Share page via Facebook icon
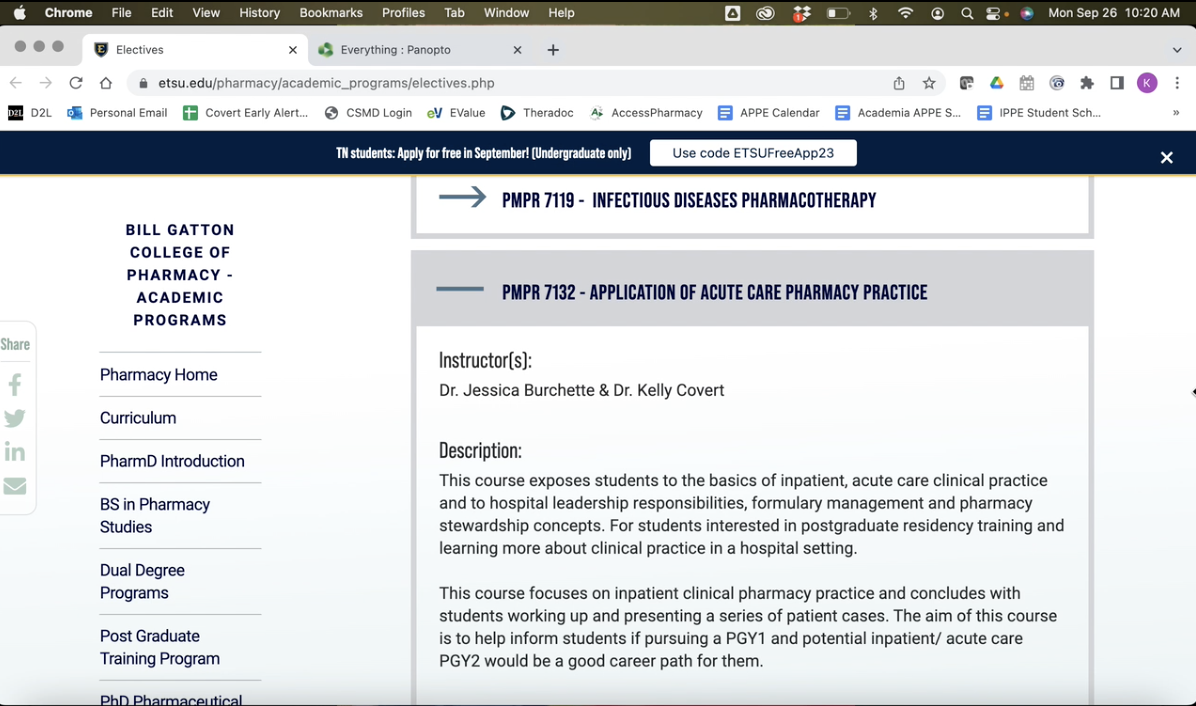The image size is (1196, 706). [x=15, y=385]
